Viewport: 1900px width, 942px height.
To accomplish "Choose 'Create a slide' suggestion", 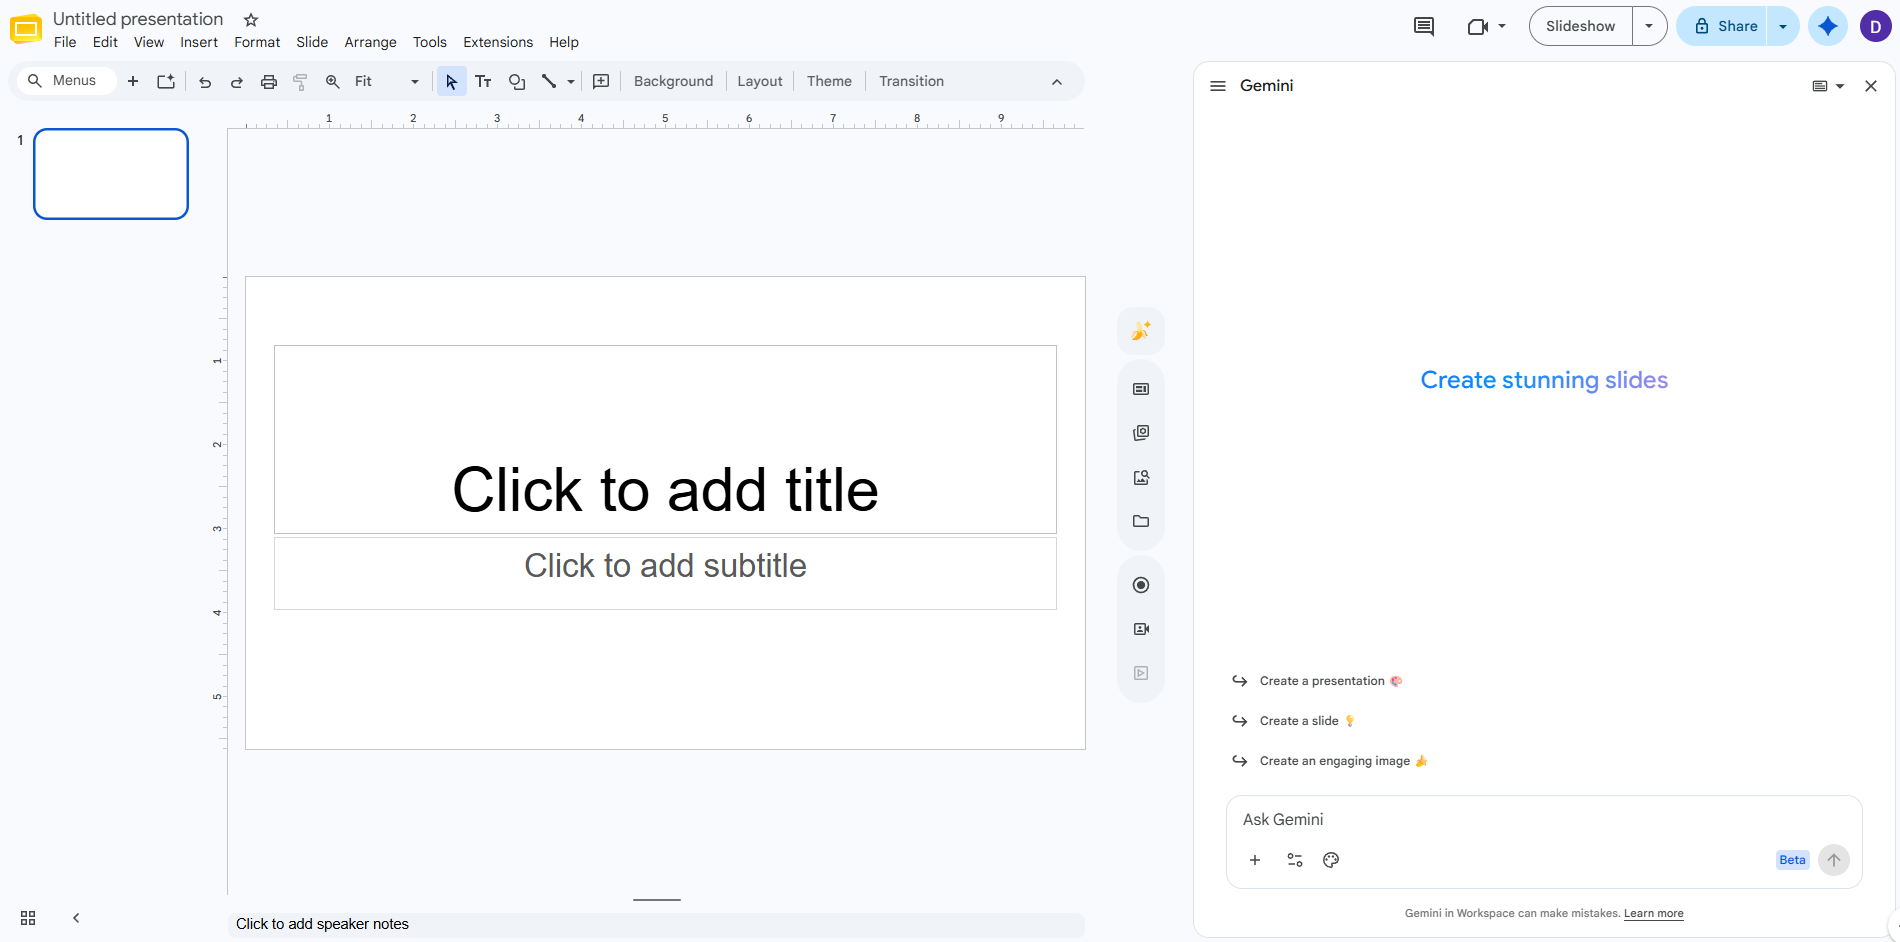I will click(x=1295, y=721).
